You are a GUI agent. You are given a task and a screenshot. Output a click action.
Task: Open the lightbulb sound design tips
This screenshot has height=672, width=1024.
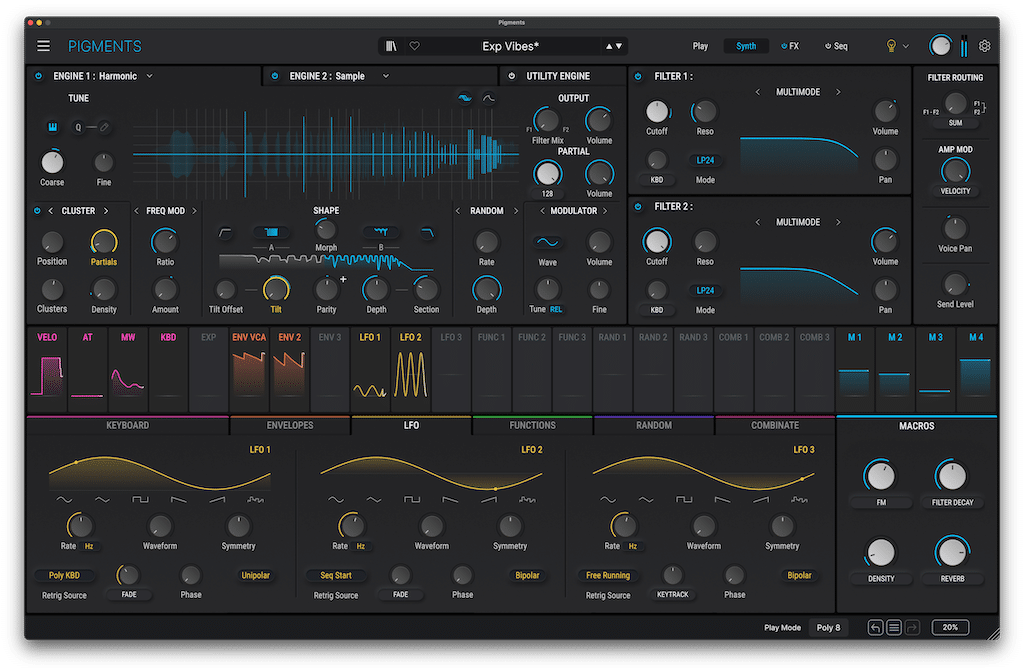pos(891,46)
